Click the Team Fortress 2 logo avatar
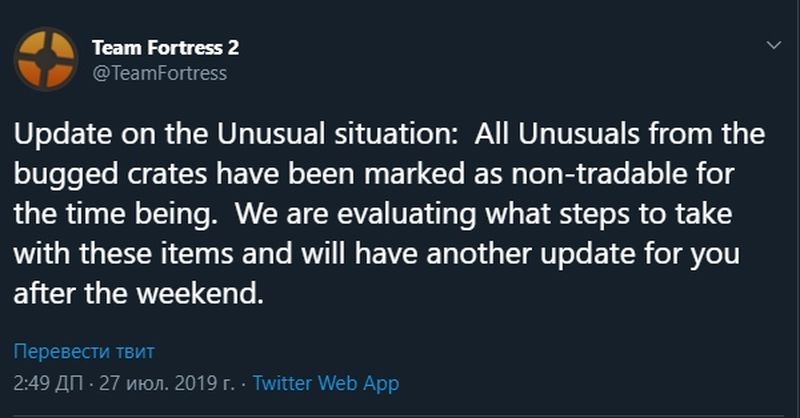This screenshot has height=418, width=800. pos(46,59)
